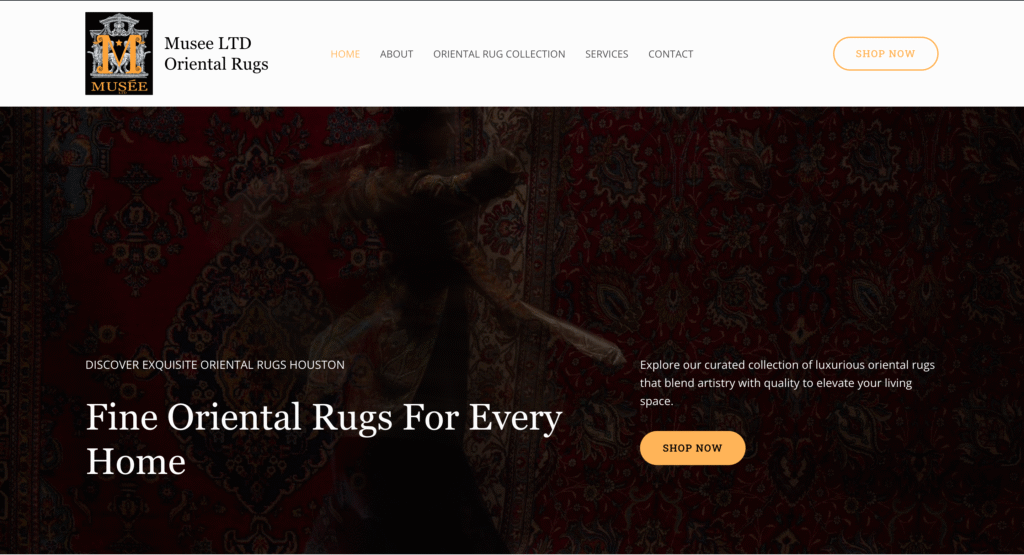Click the Explore our curated collection paragraph

pos(787,383)
